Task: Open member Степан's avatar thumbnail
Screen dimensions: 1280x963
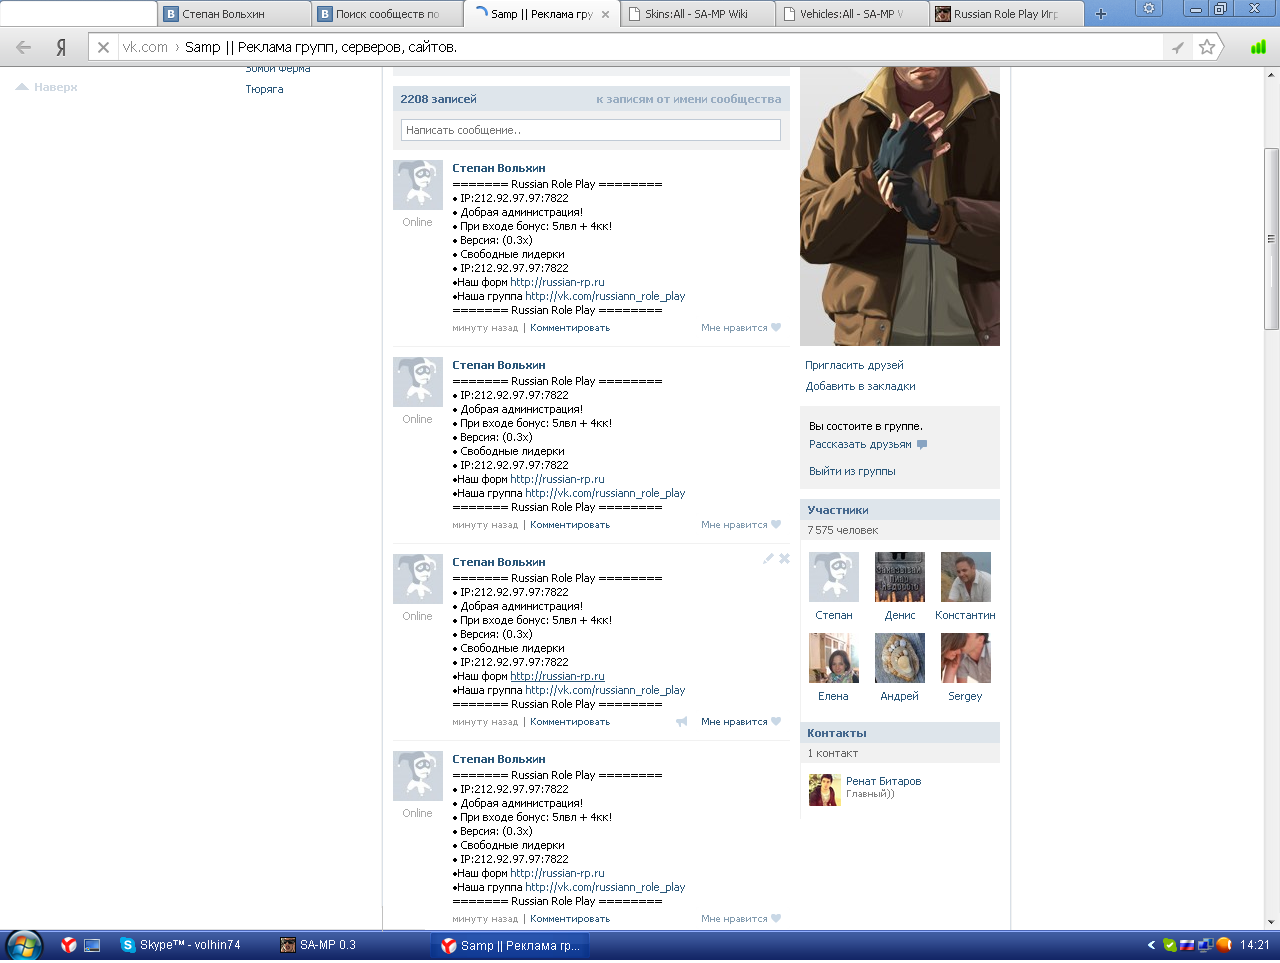Action: click(x=834, y=577)
